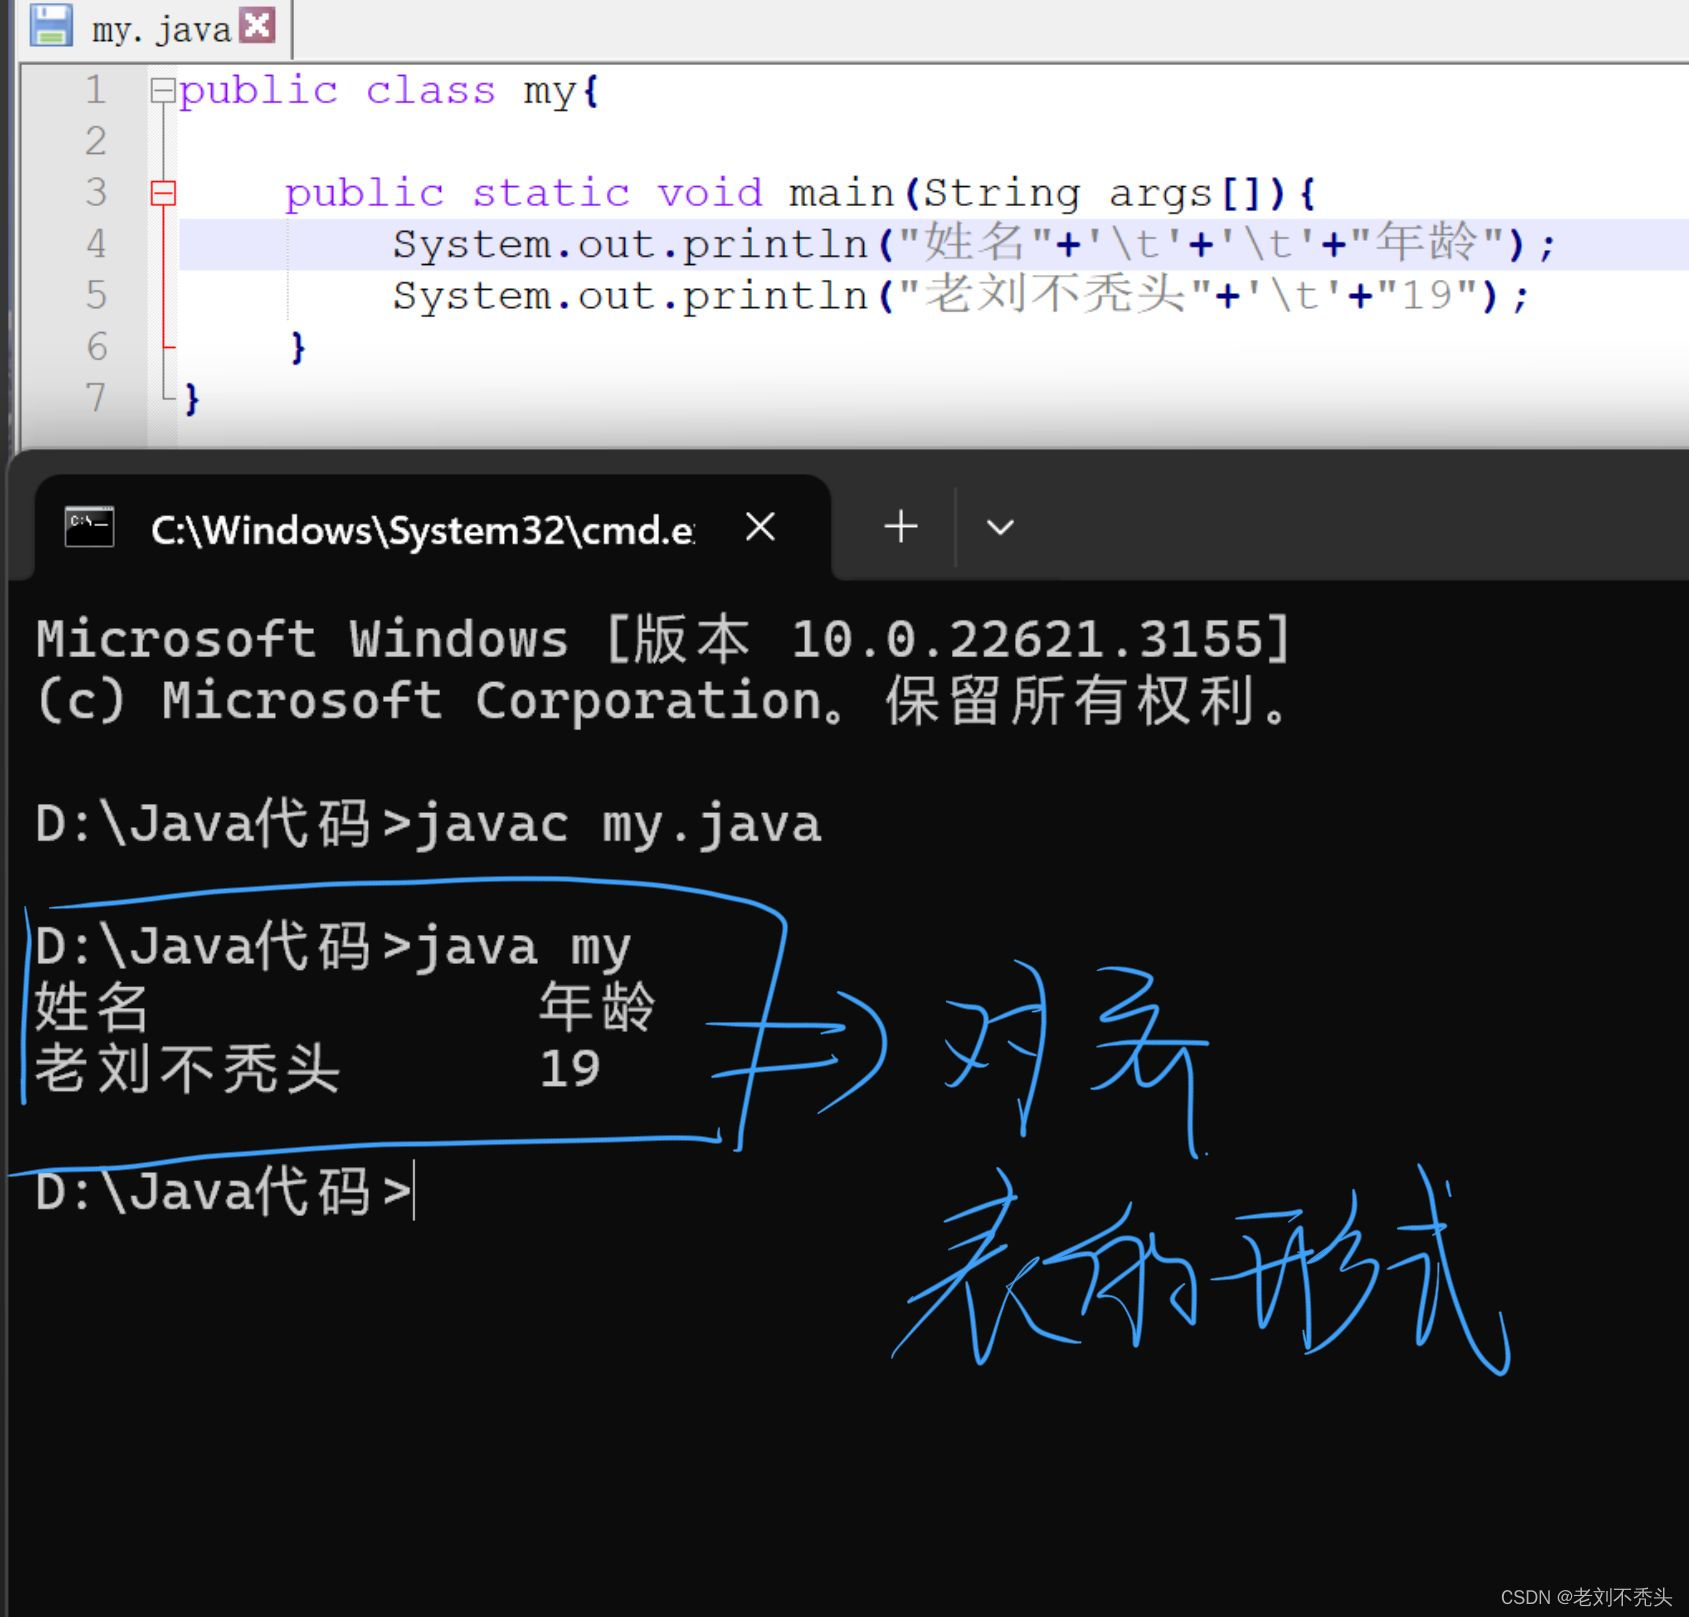This screenshot has width=1689, height=1617.
Task: Click the cmd icon on the terminal tab
Action: click(x=89, y=527)
